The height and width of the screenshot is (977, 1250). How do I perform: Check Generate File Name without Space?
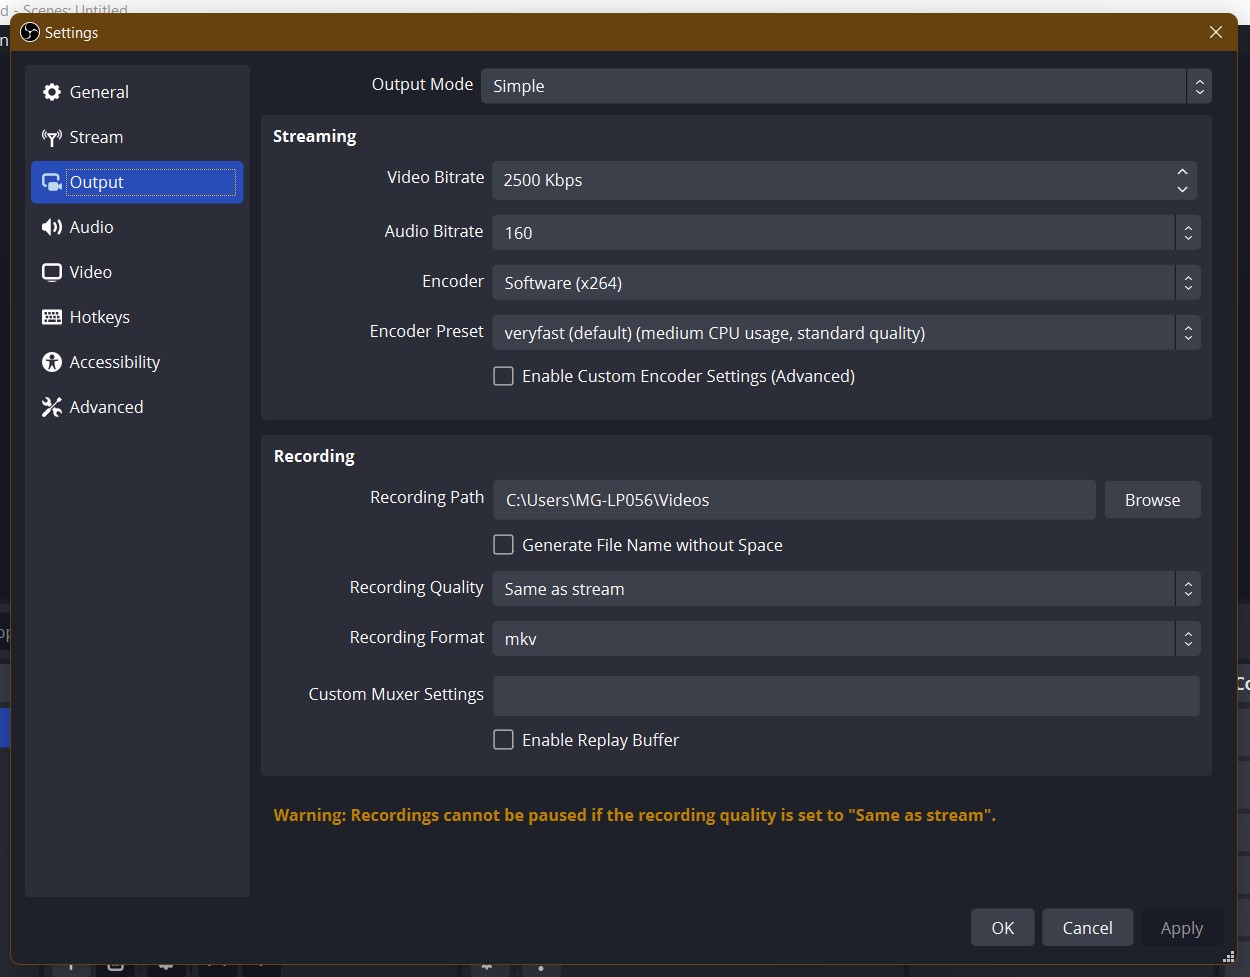point(504,544)
